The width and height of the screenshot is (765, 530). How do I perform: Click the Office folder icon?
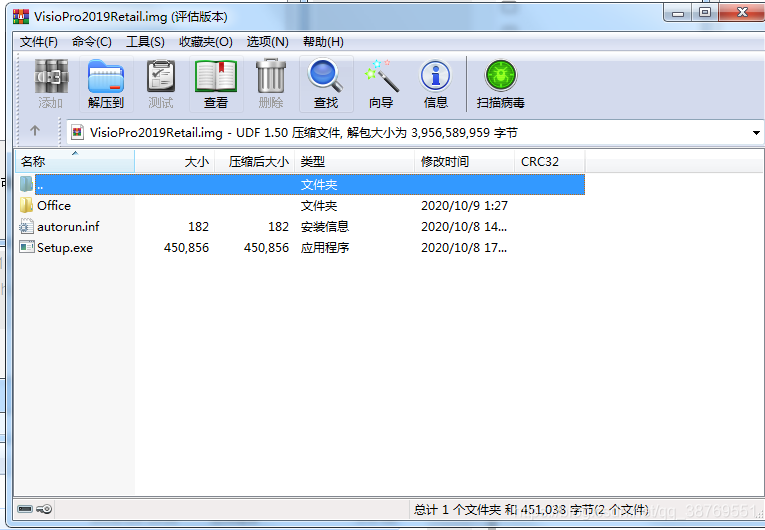coord(26,205)
